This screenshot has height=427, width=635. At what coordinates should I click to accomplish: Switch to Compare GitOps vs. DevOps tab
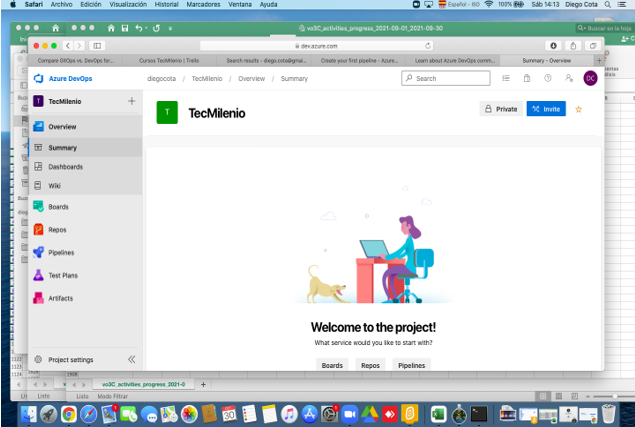pos(76,60)
